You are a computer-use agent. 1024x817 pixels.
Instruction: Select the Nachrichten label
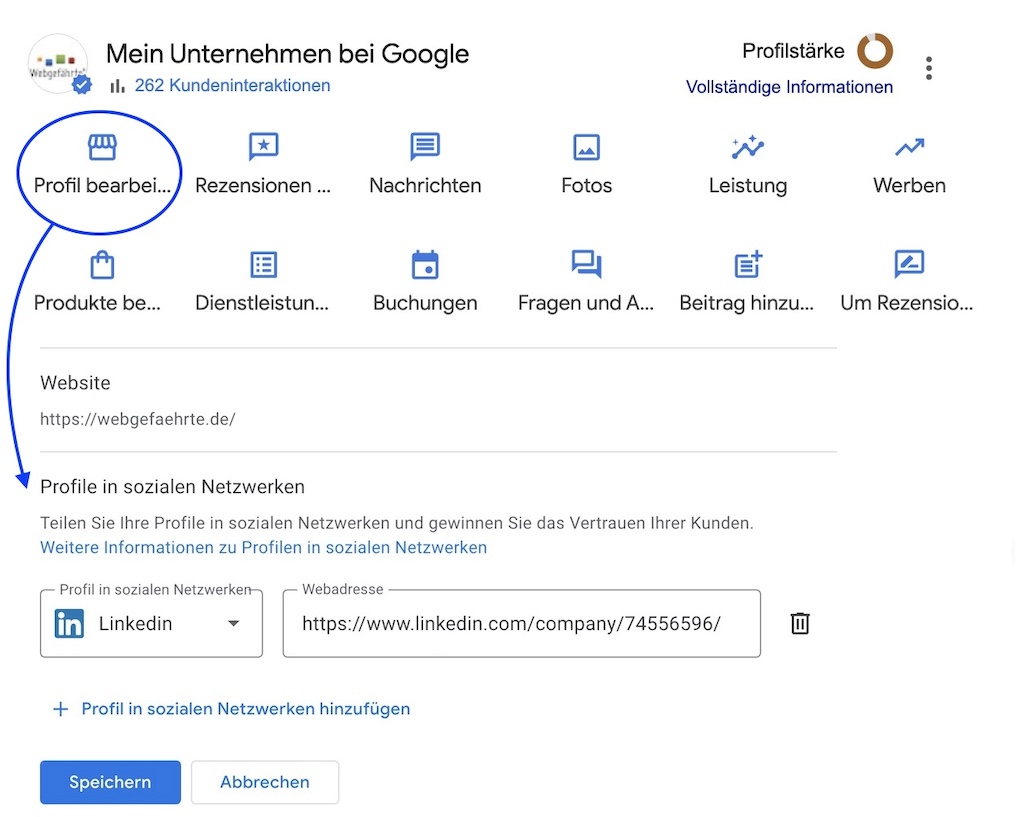[x=425, y=185]
